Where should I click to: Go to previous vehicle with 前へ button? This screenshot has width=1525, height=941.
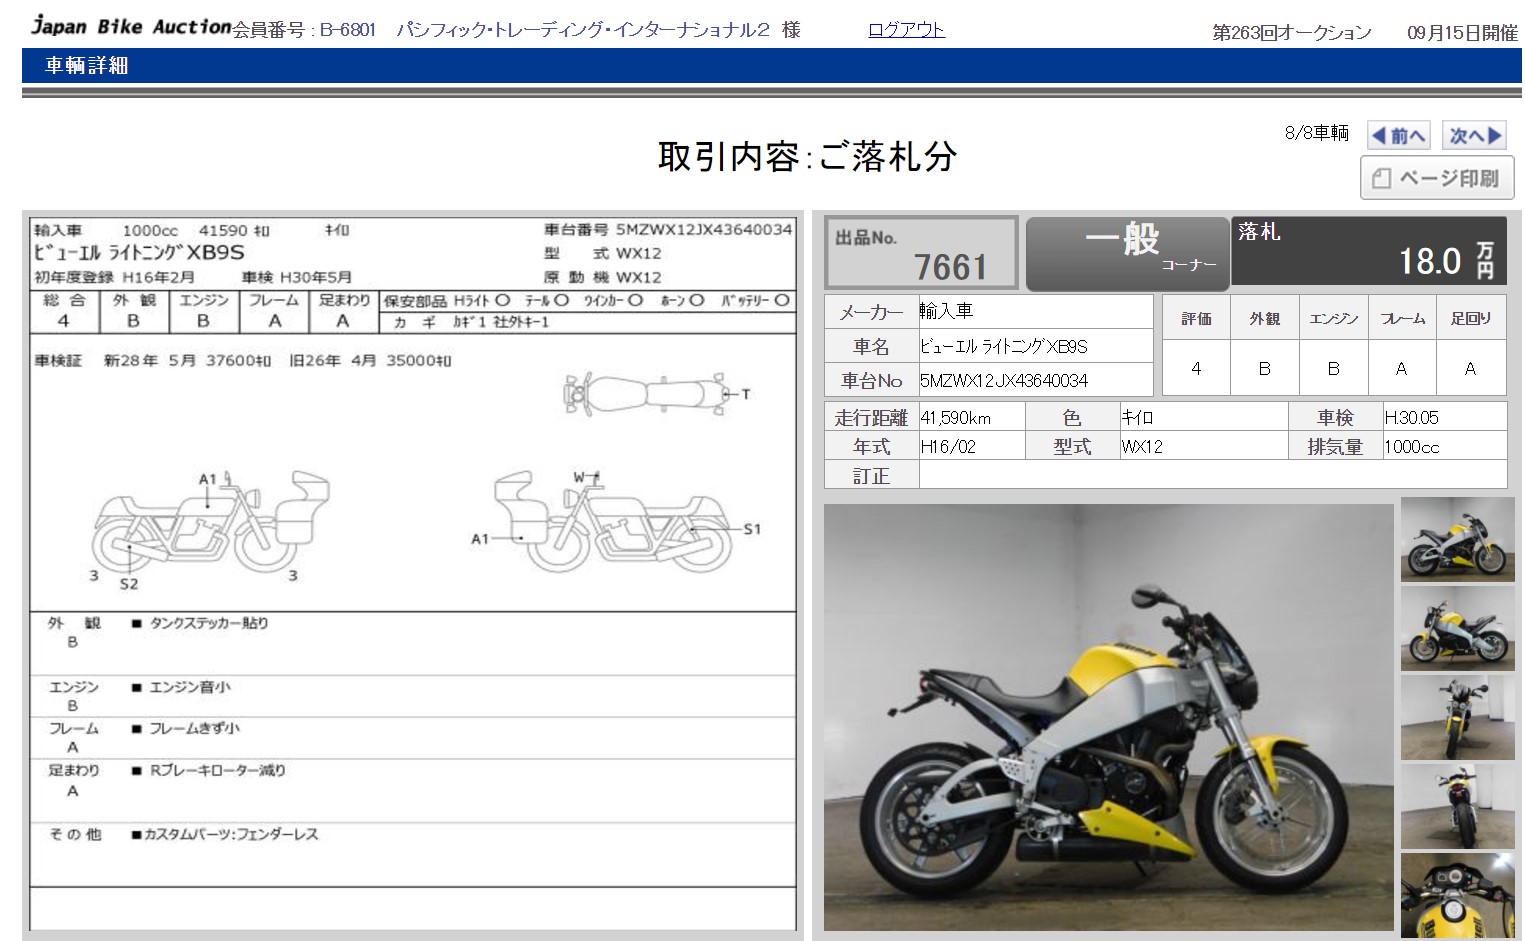pyautogui.click(x=1398, y=135)
